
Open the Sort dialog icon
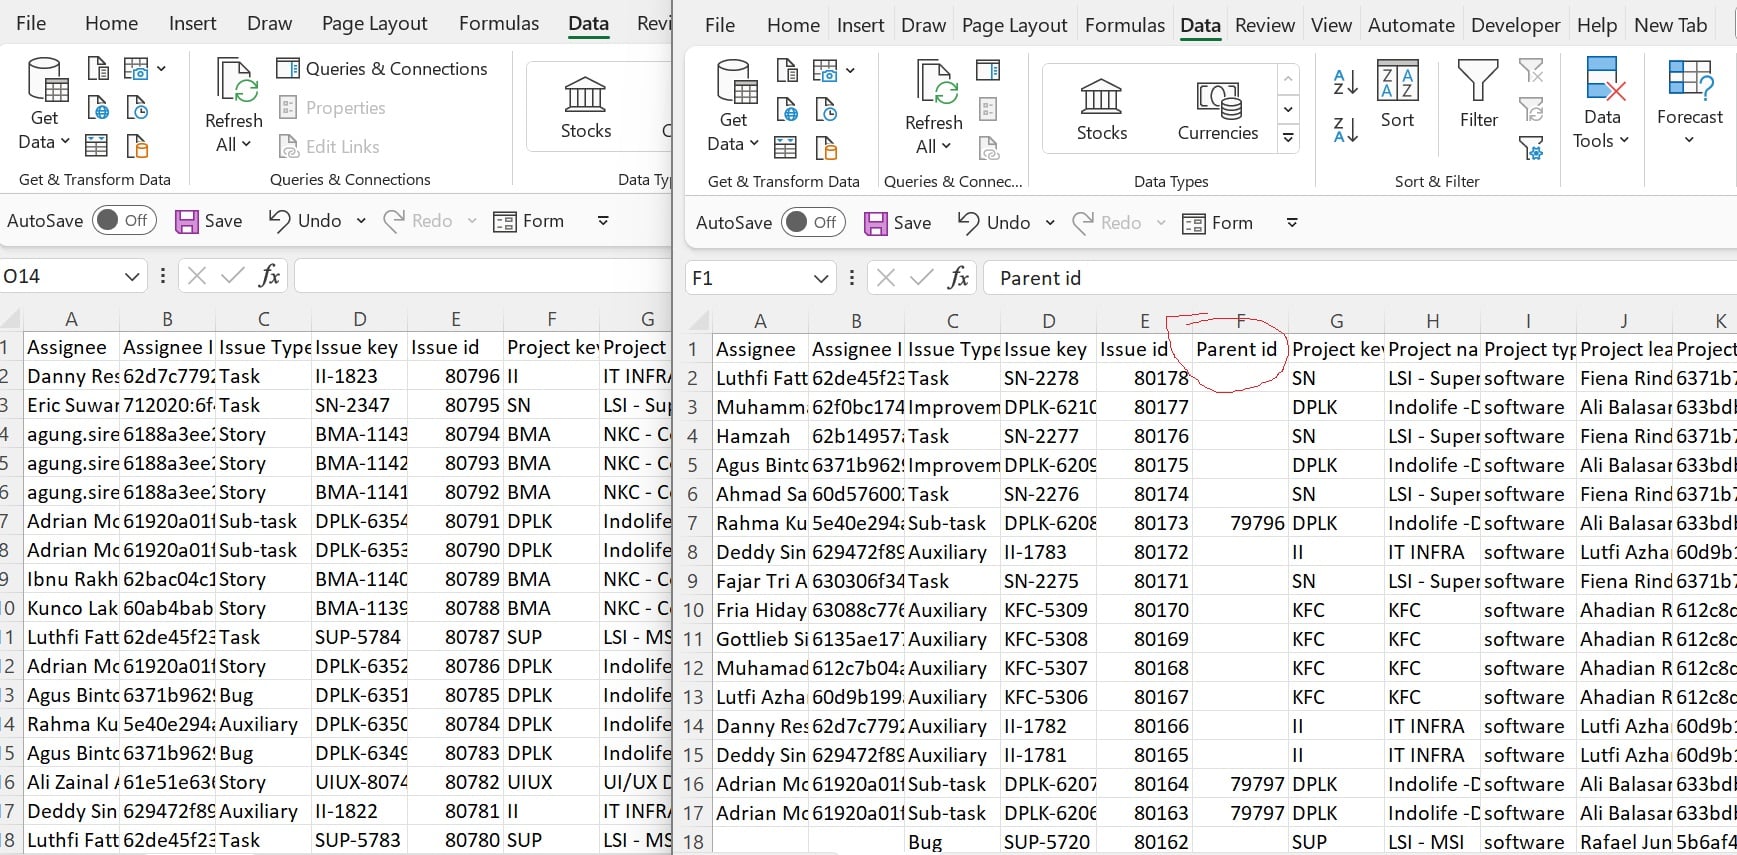(1397, 82)
